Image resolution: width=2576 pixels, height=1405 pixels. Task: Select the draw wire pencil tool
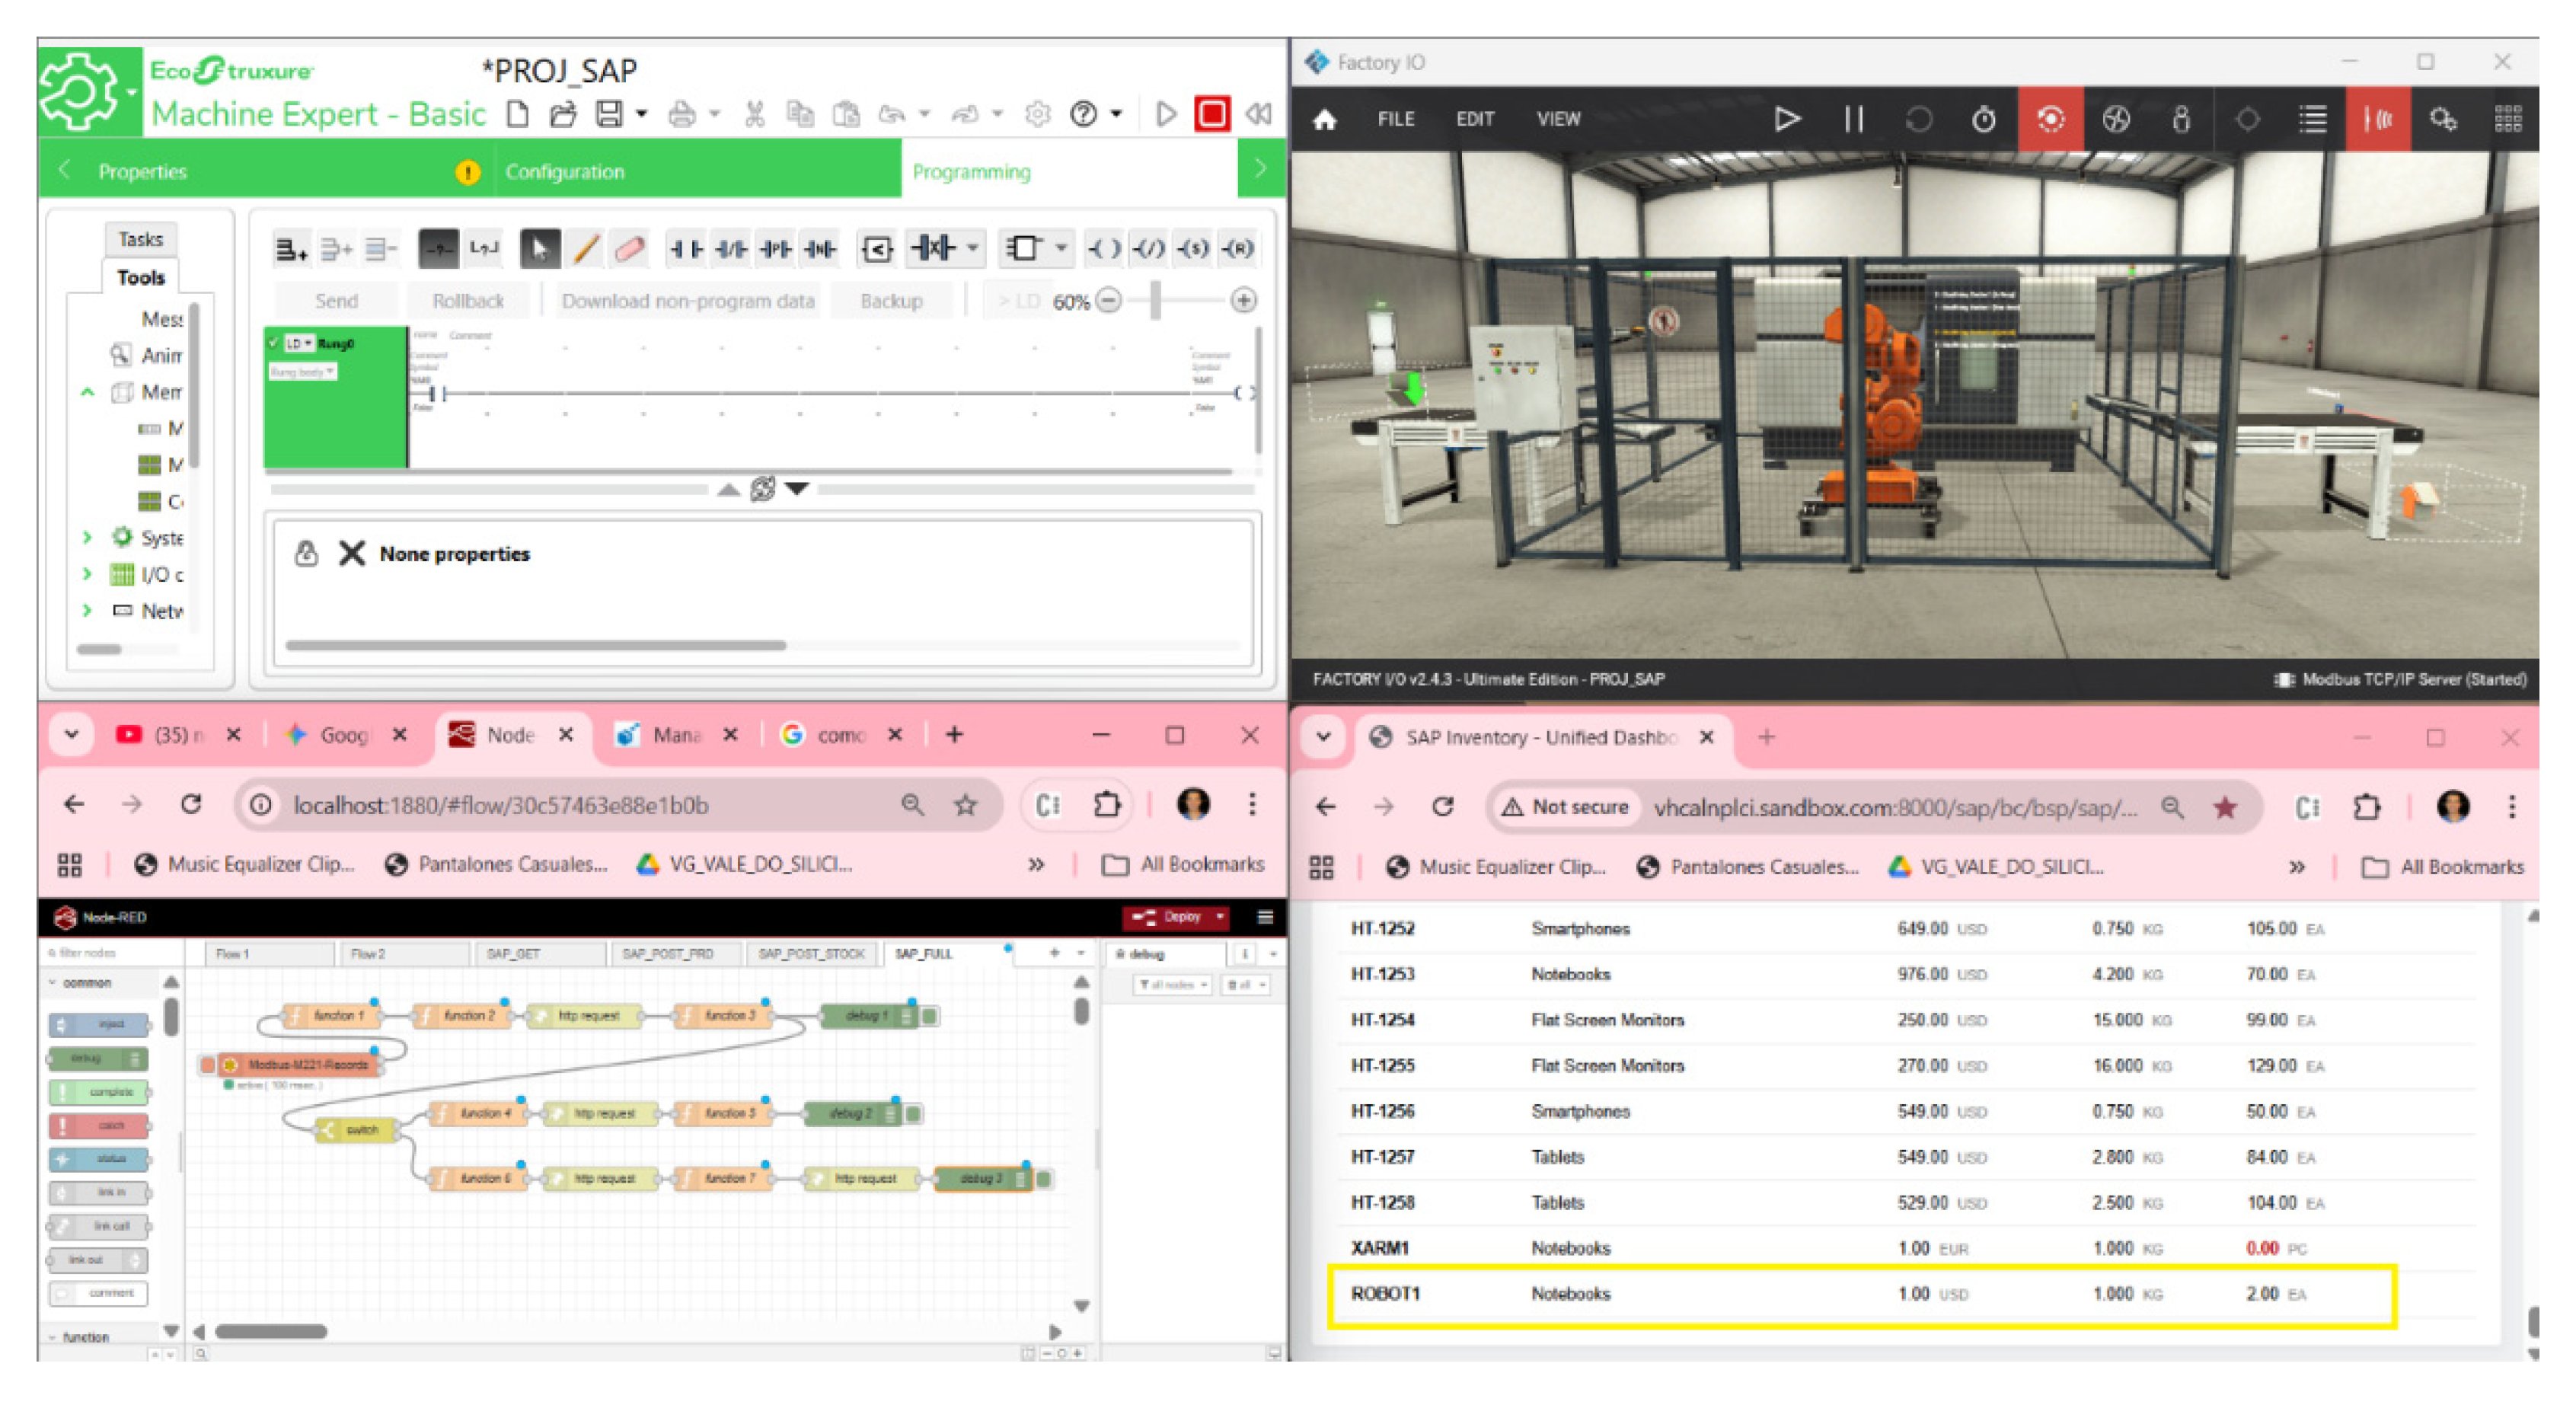pyautogui.click(x=586, y=248)
